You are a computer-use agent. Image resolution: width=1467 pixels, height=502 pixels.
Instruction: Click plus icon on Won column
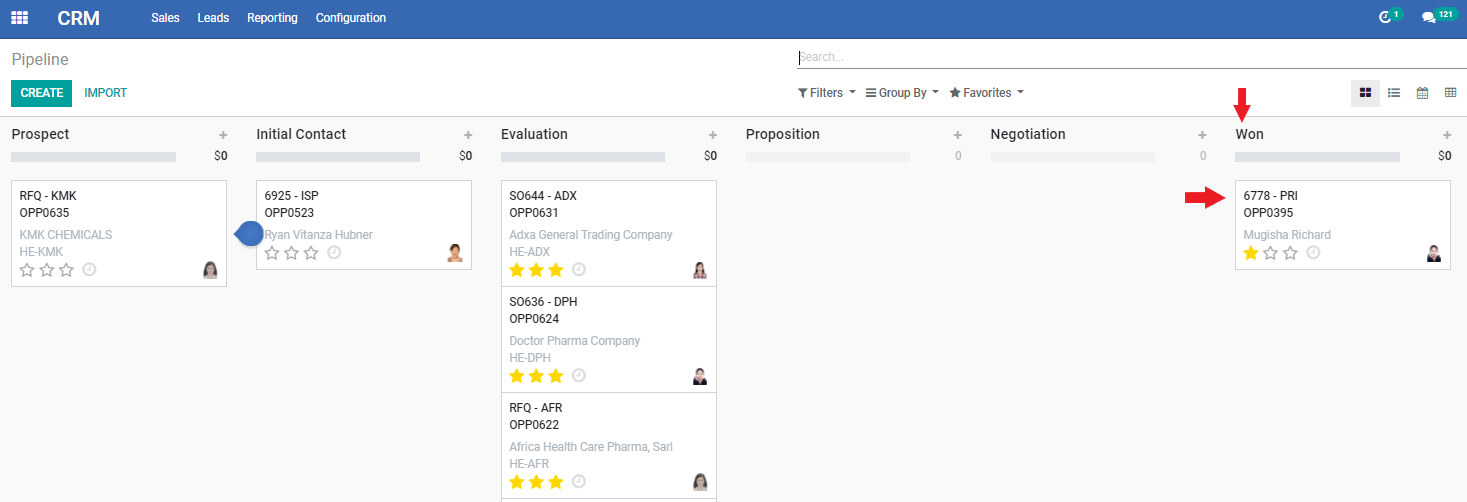point(1447,135)
